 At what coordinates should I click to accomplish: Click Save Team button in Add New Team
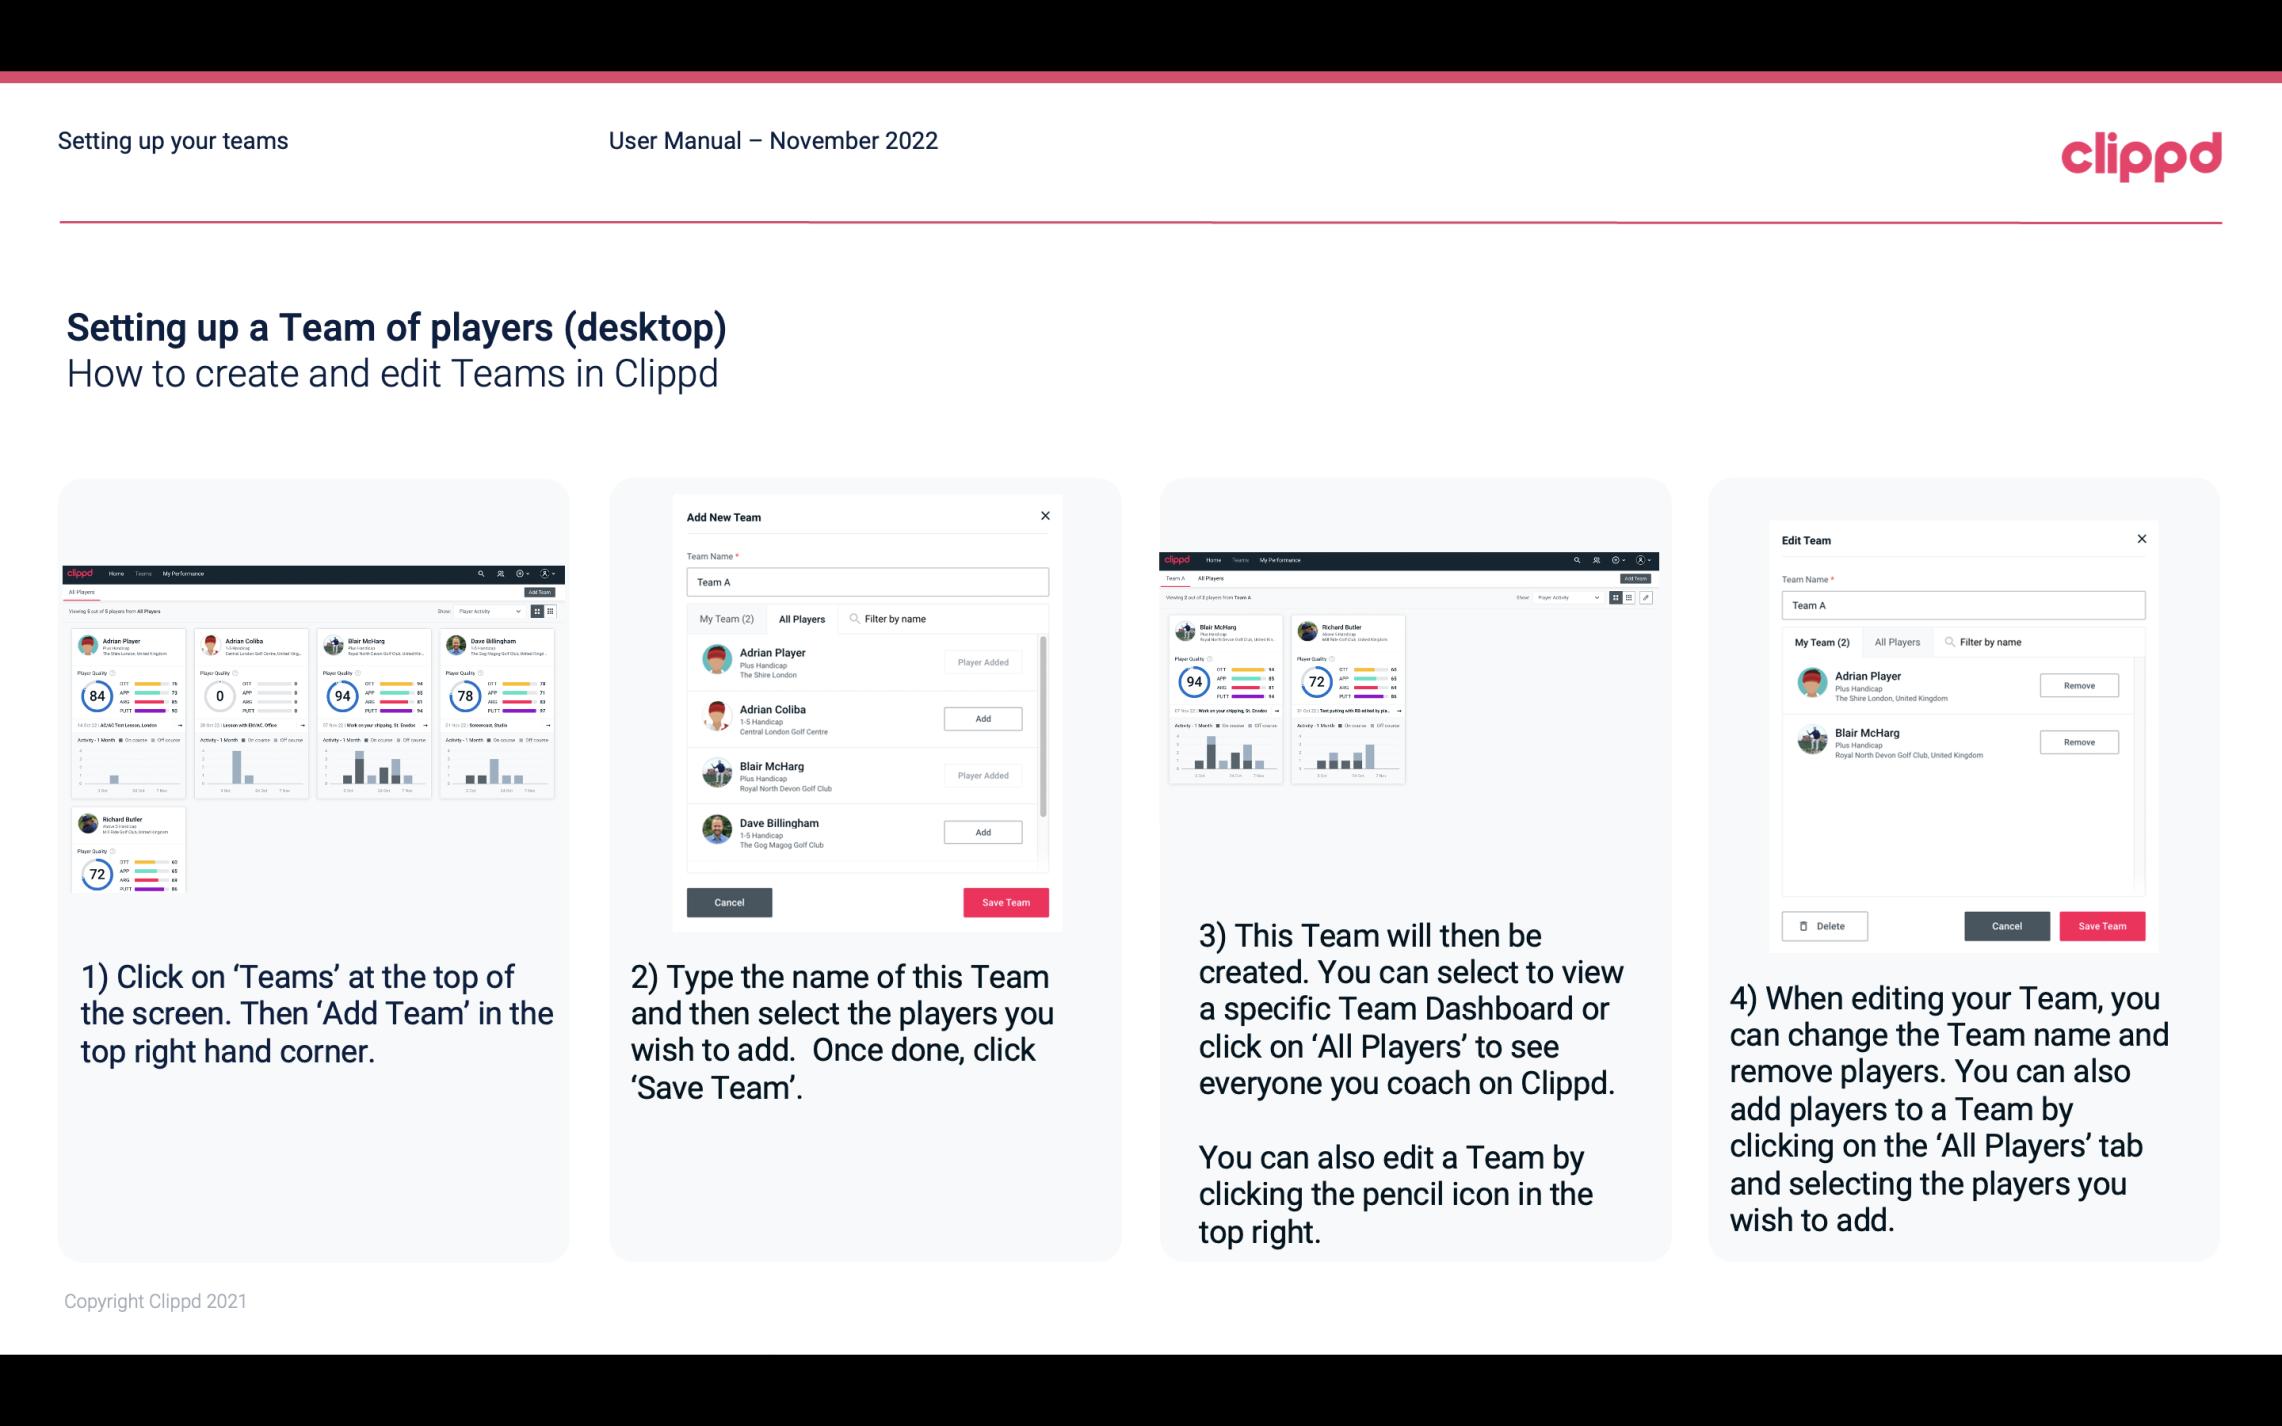click(1004, 900)
